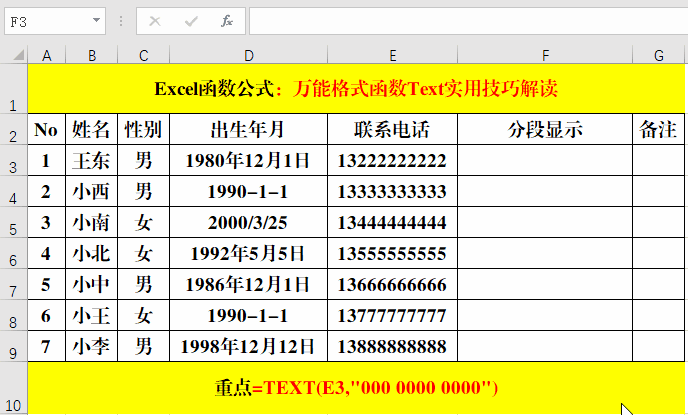Select row 7 header
The image size is (688, 415).
(14, 284)
